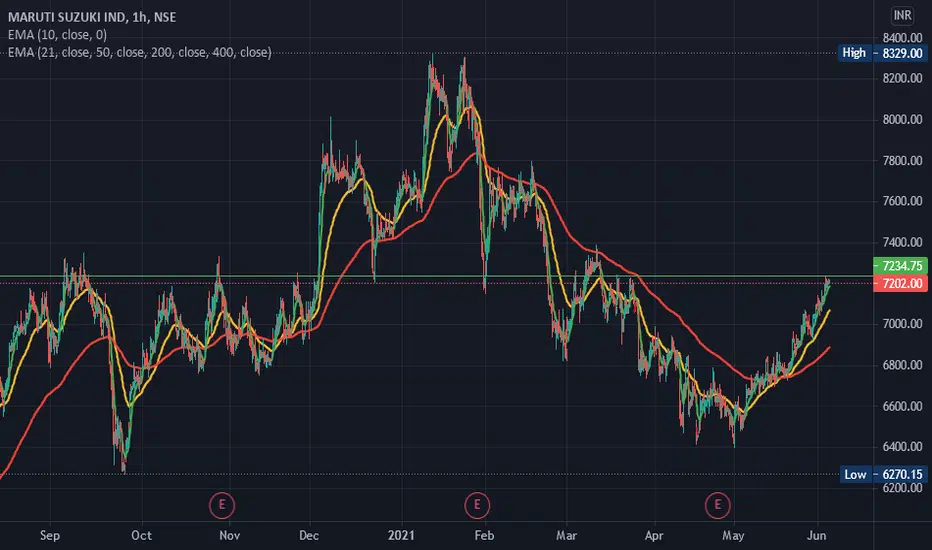
Task: Click the 2021 label on time axis
Action: coord(401,536)
